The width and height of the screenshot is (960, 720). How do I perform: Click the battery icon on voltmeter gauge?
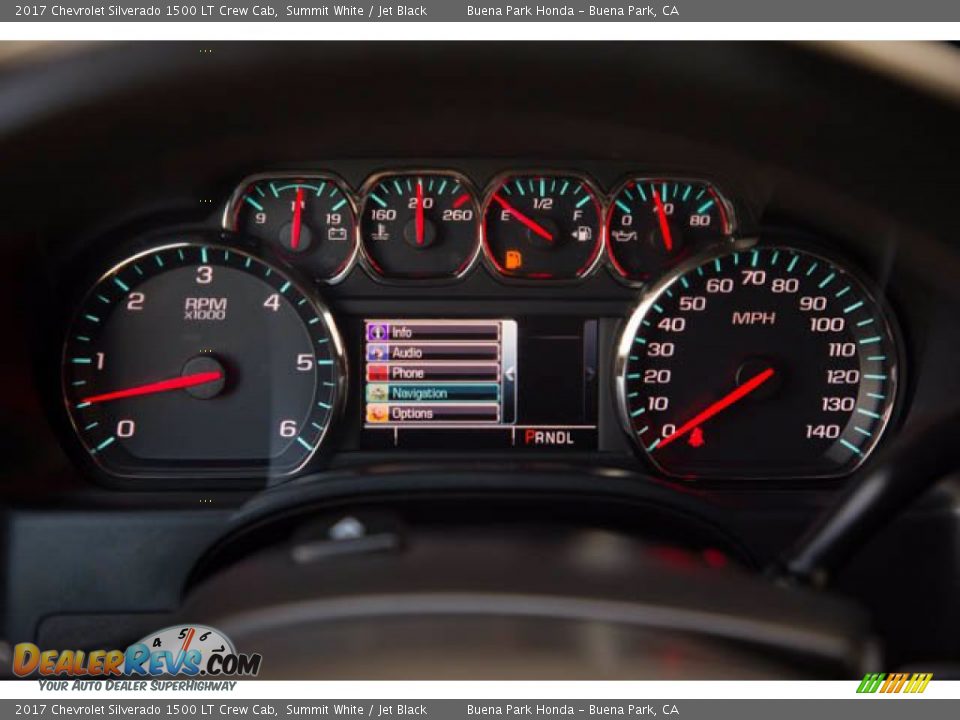coord(337,233)
